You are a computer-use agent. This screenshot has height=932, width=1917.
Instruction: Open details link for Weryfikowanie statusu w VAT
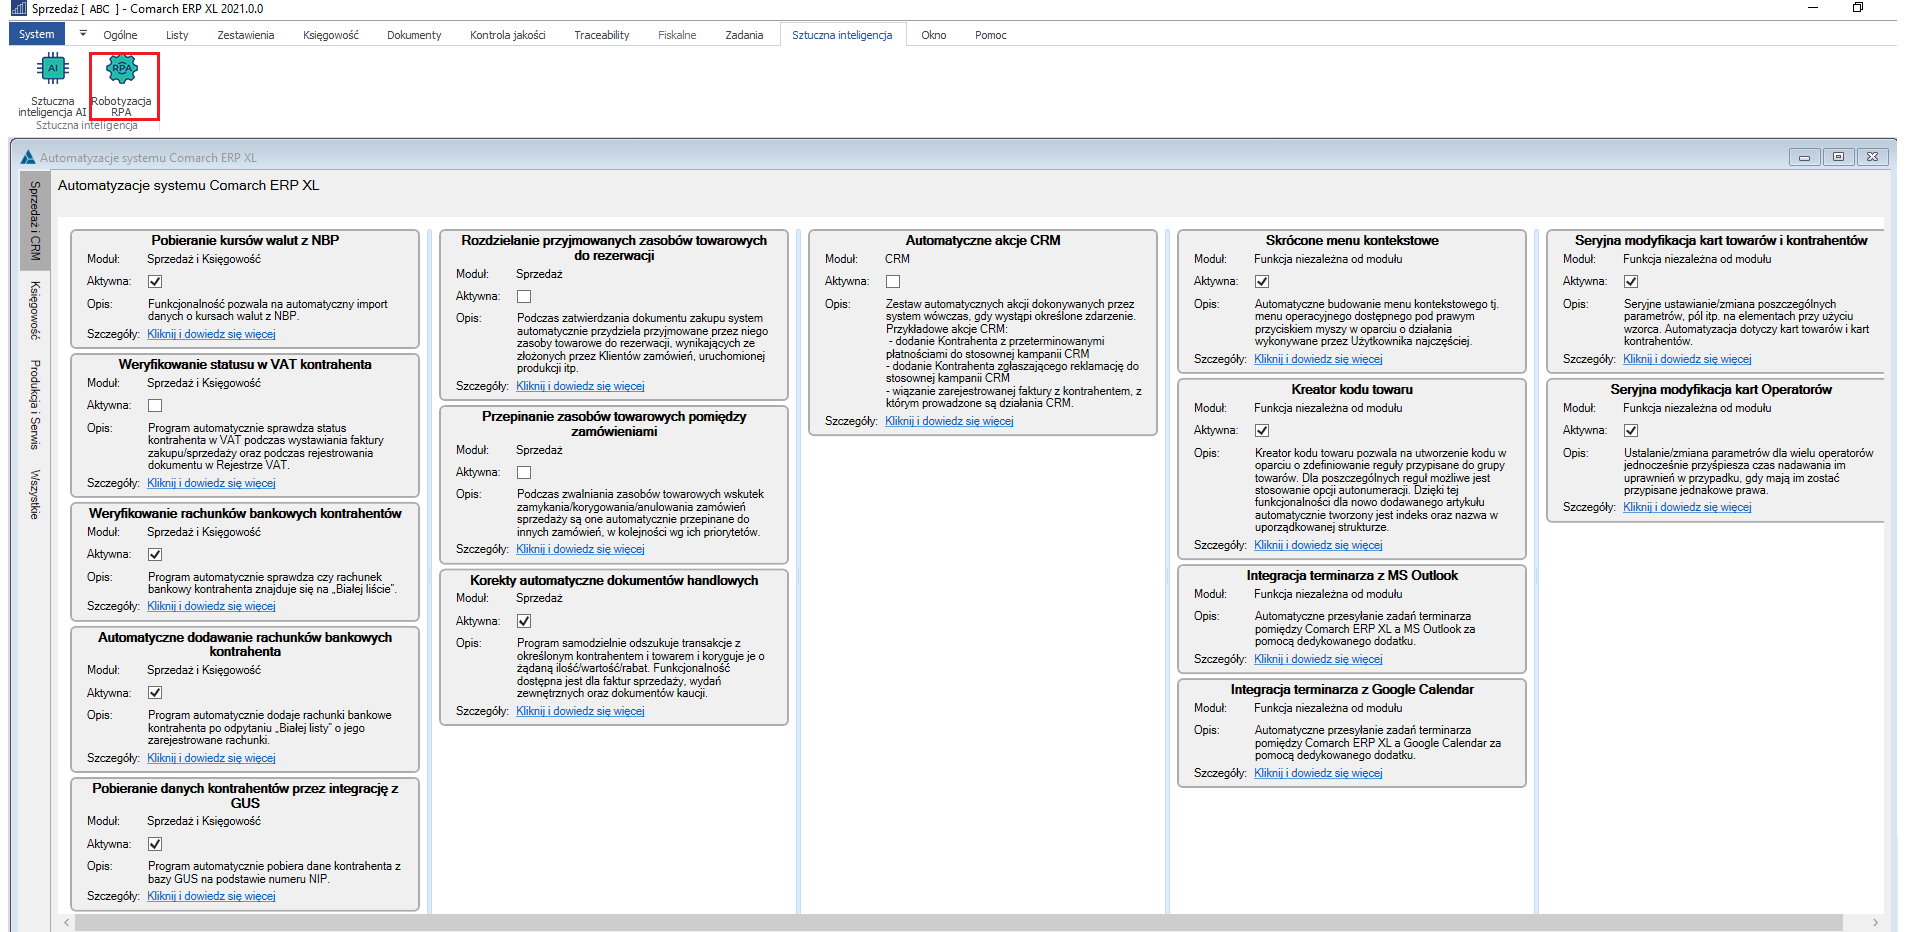coord(211,484)
